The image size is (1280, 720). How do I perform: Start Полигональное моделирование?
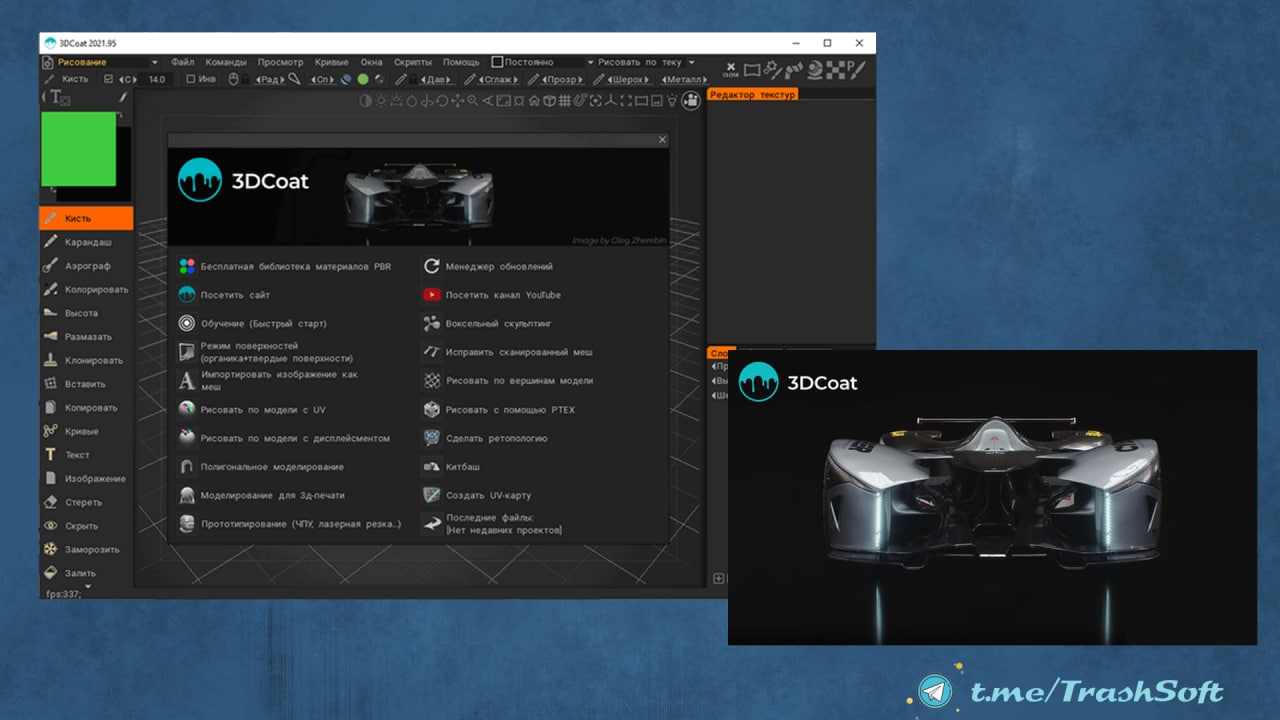[x=261, y=467]
